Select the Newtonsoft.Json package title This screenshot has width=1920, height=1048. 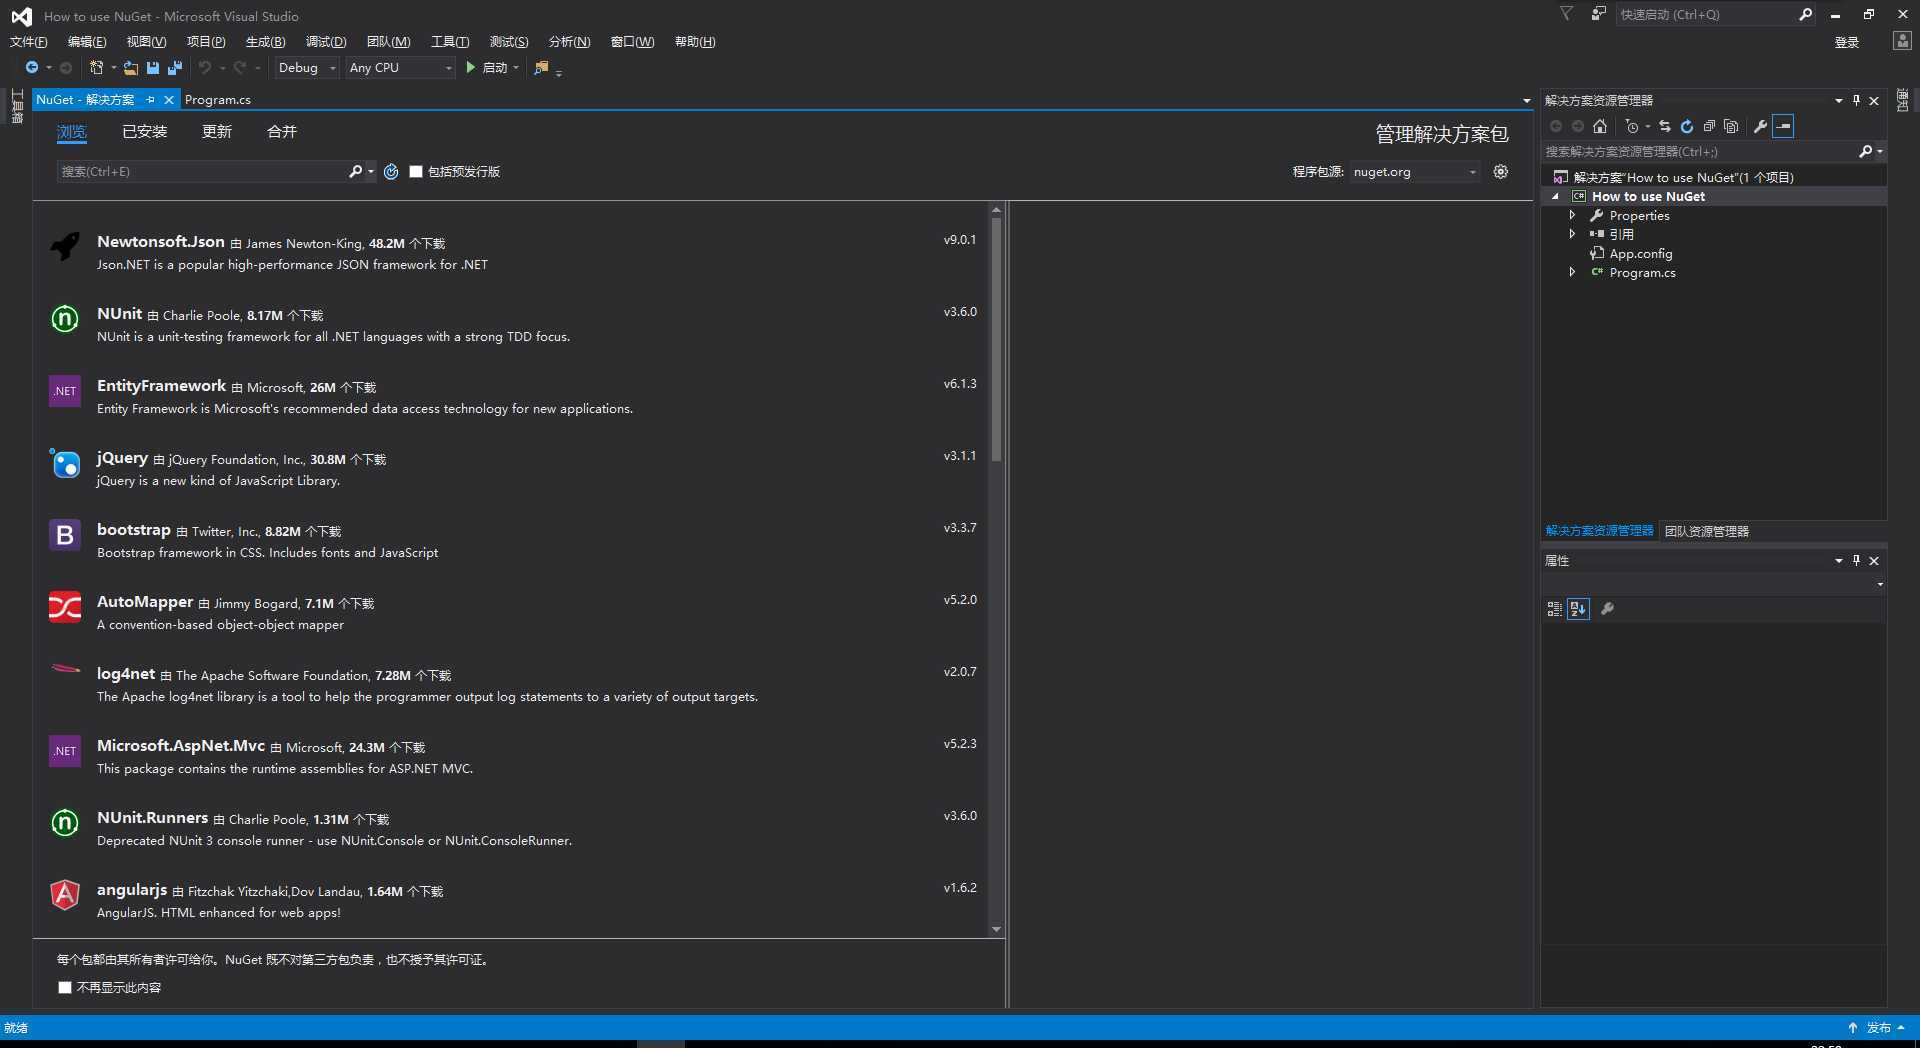click(x=160, y=241)
